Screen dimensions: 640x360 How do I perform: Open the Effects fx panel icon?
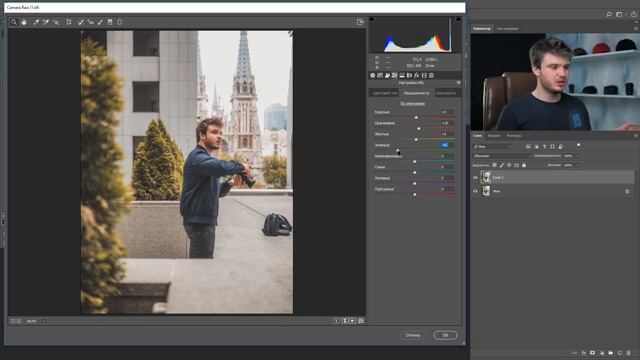coord(416,76)
